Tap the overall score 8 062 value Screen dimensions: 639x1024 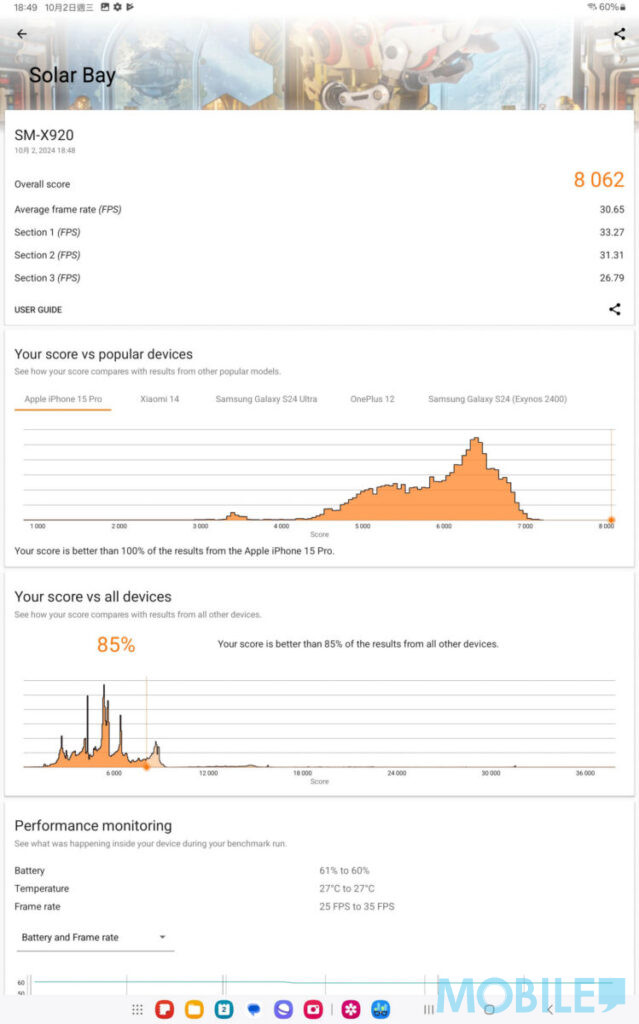tap(598, 180)
